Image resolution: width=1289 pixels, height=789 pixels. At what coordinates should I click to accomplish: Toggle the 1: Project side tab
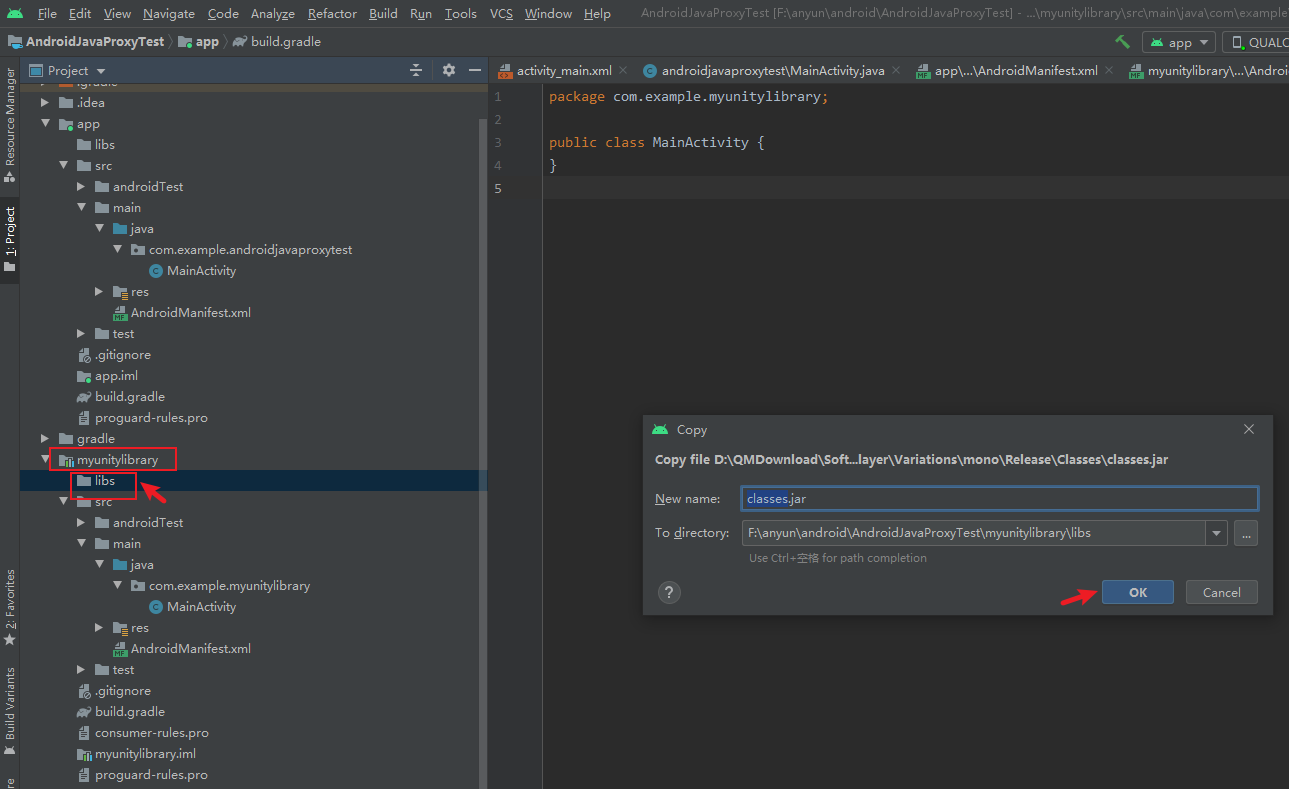click(x=9, y=239)
